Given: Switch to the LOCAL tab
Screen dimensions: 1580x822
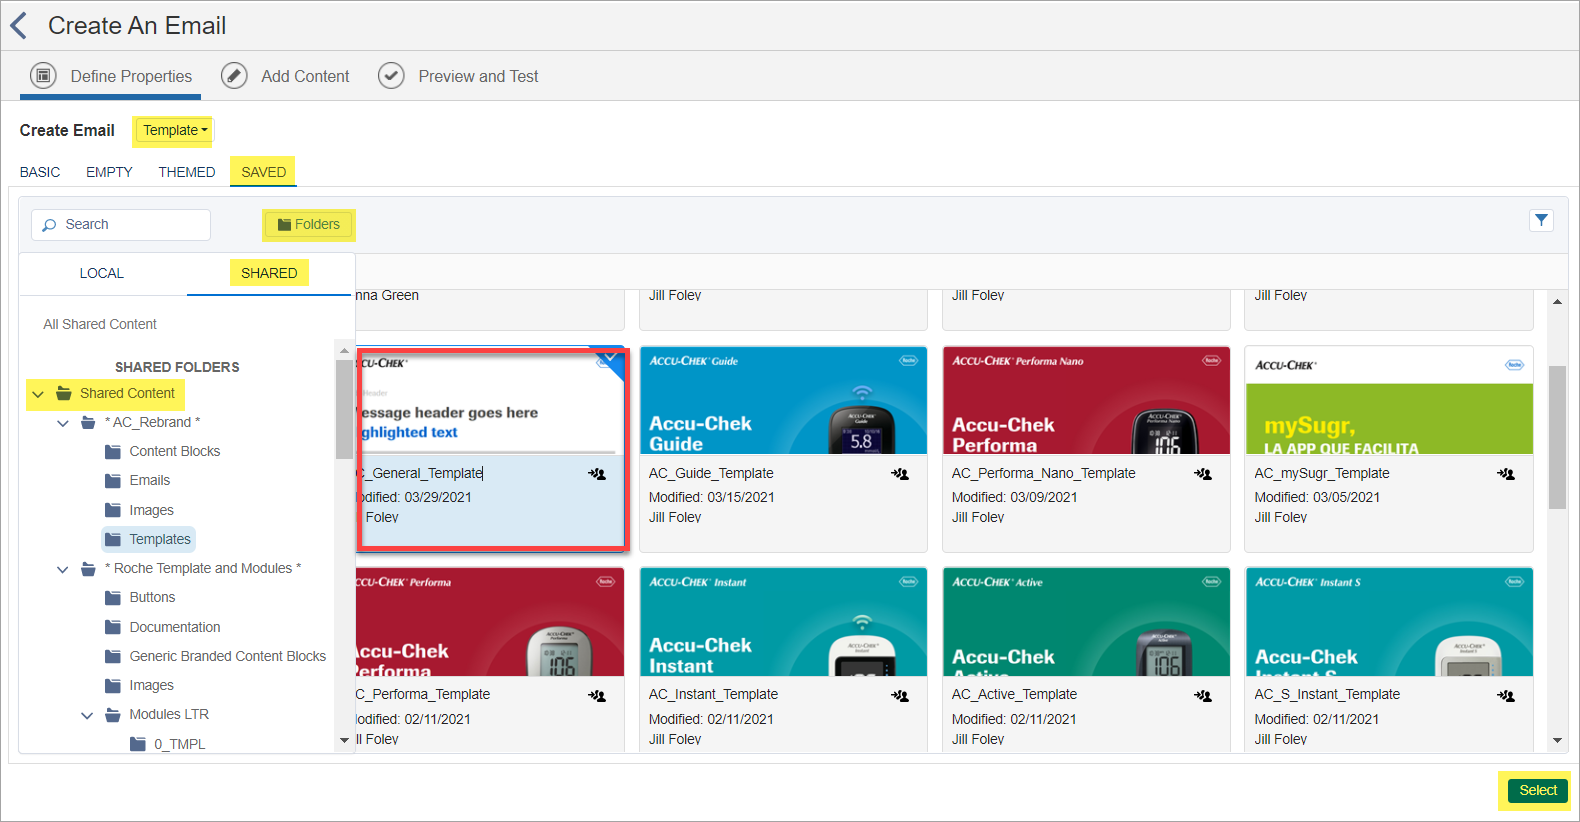Looking at the screenshot, I should [102, 273].
